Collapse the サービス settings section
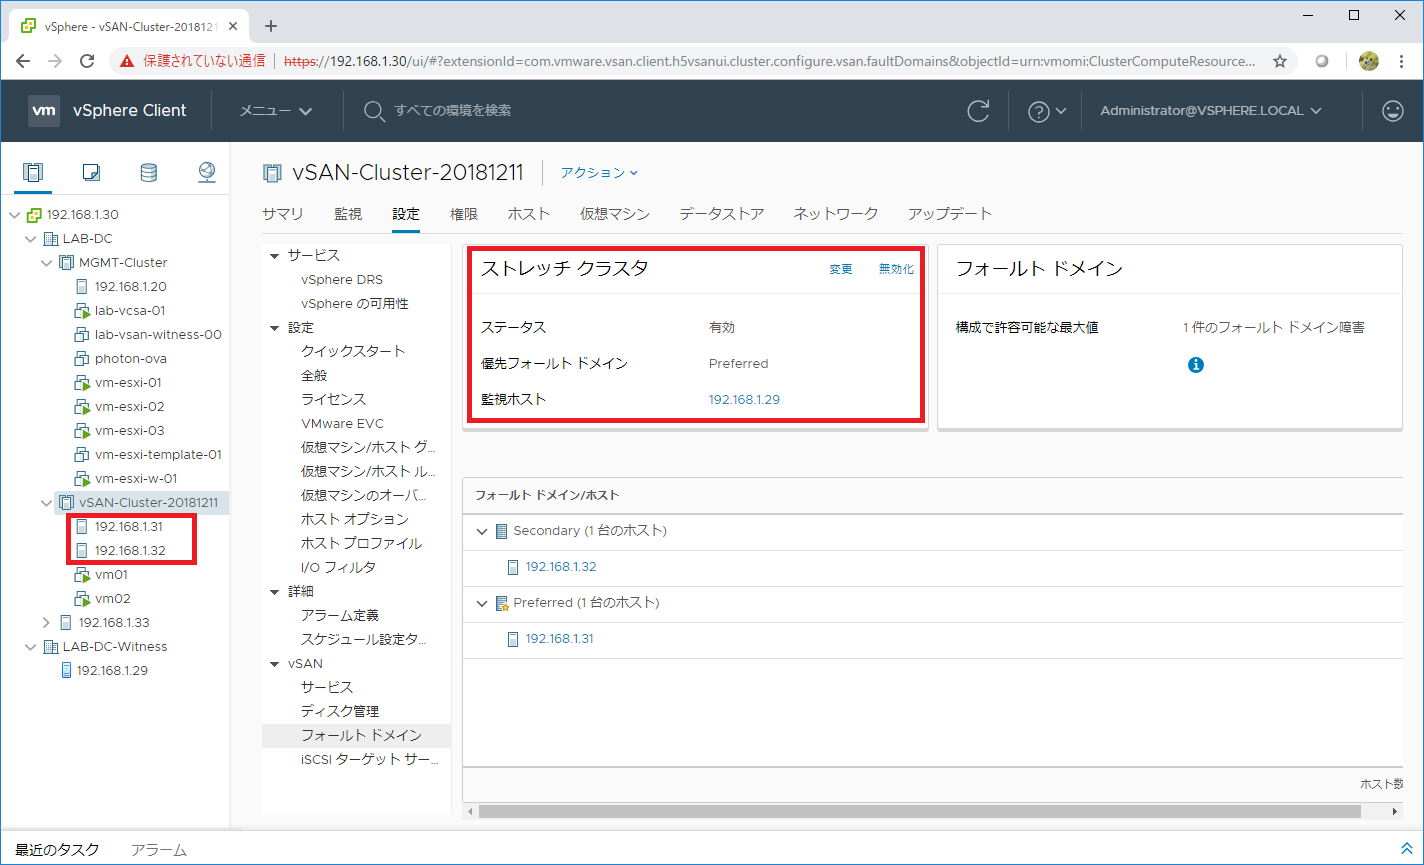The width and height of the screenshot is (1424, 865). pos(275,256)
